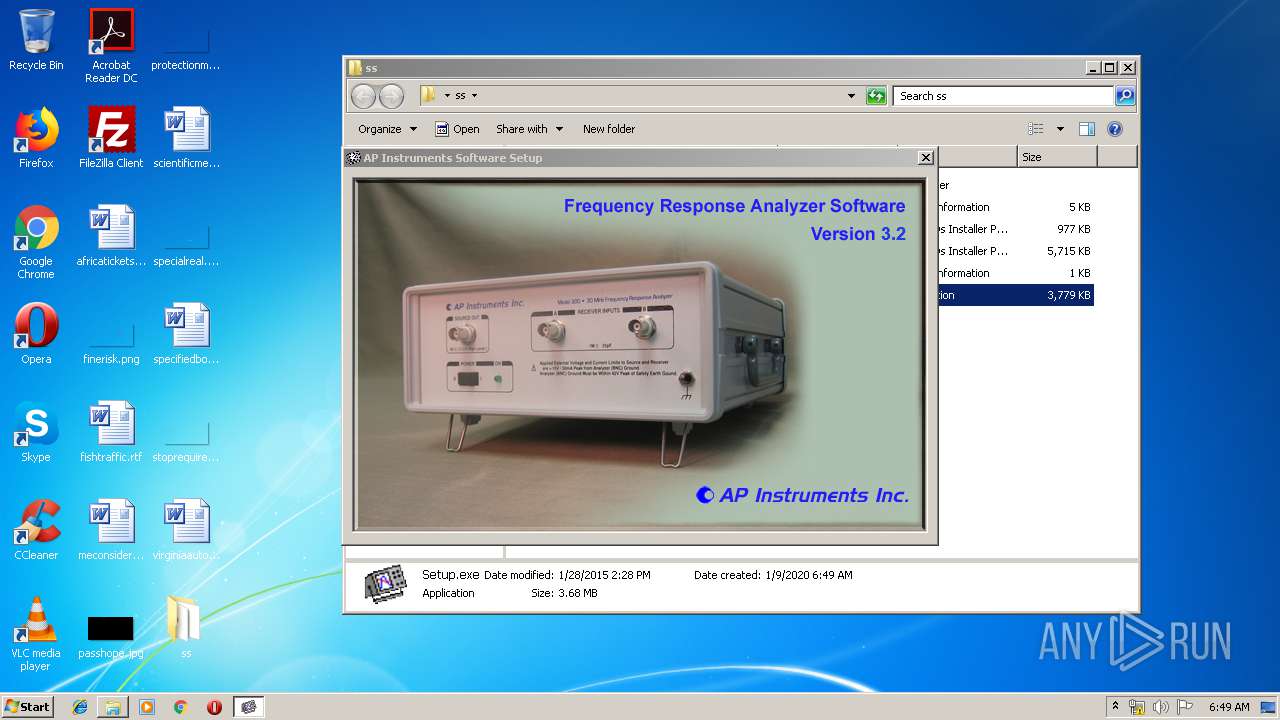Select the passhope.jpg image file

coord(111,636)
